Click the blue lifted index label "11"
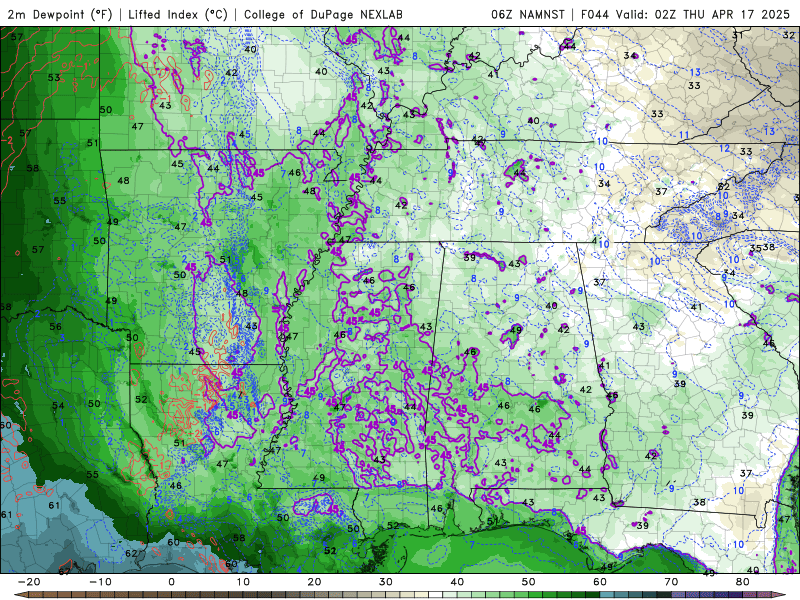The height and width of the screenshot is (600, 800). pyautogui.click(x=684, y=135)
